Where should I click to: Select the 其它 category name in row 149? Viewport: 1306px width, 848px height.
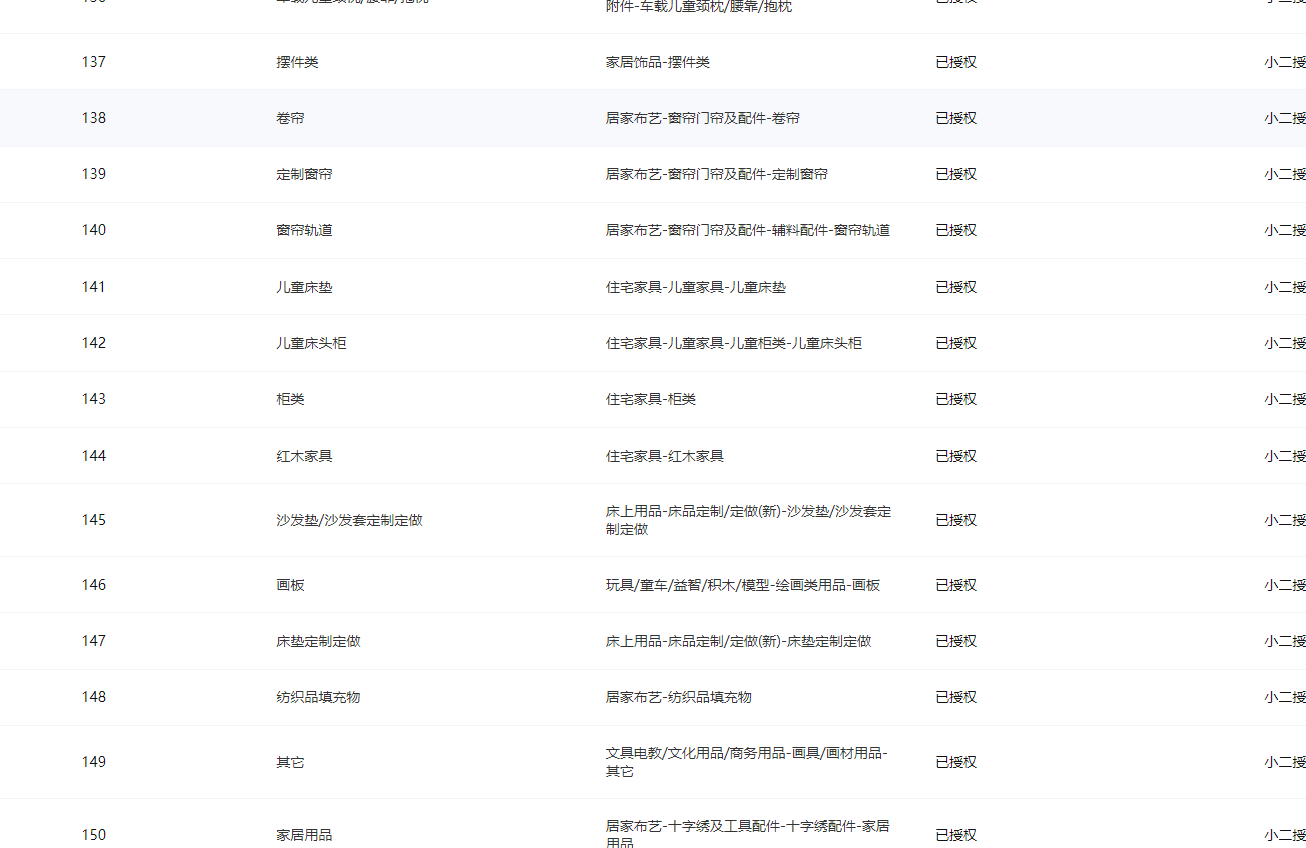[290, 762]
